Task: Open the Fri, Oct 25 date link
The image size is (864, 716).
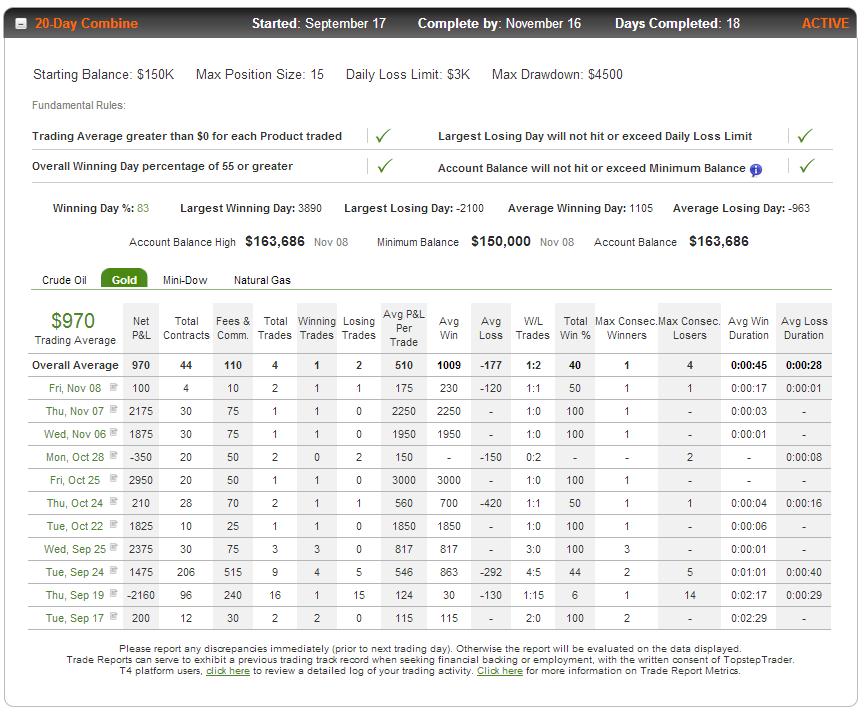Action: click(x=75, y=480)
